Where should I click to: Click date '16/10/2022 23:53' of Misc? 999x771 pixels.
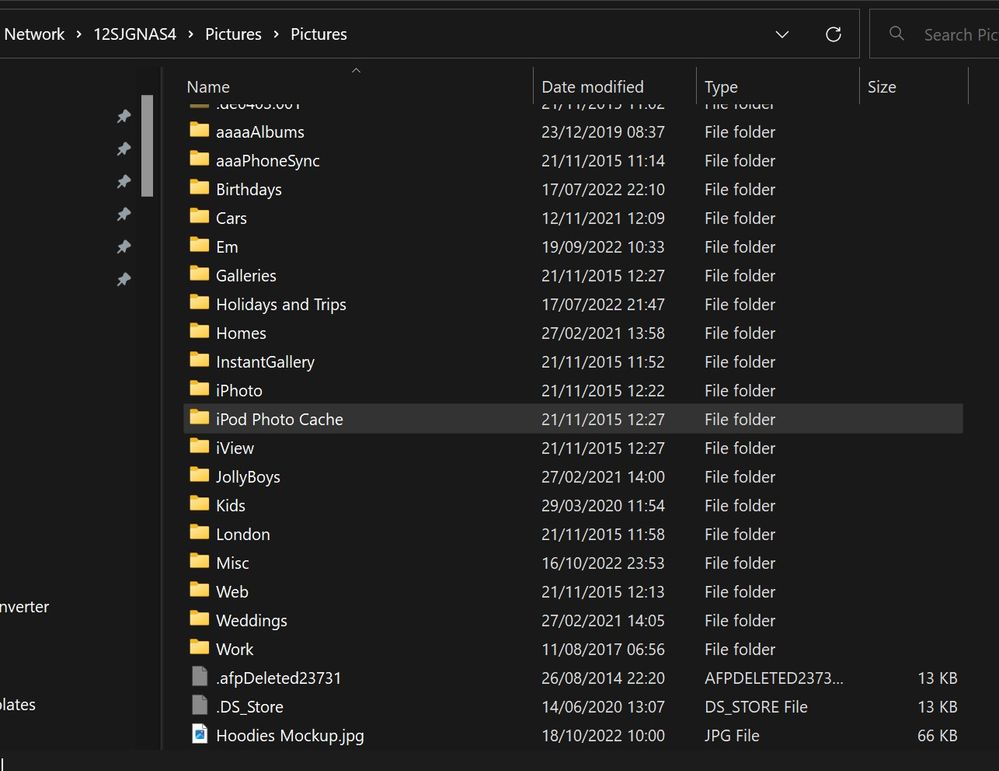[x=603, y=563]
